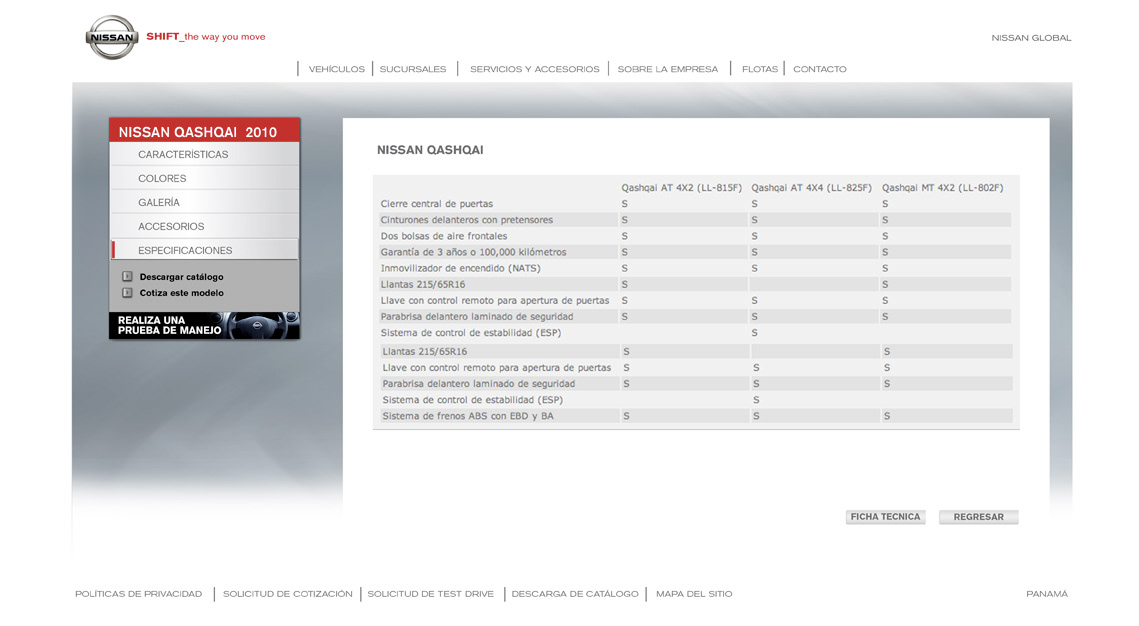
Task: Open the SUCURSALES menu
Action: [413, 69]
